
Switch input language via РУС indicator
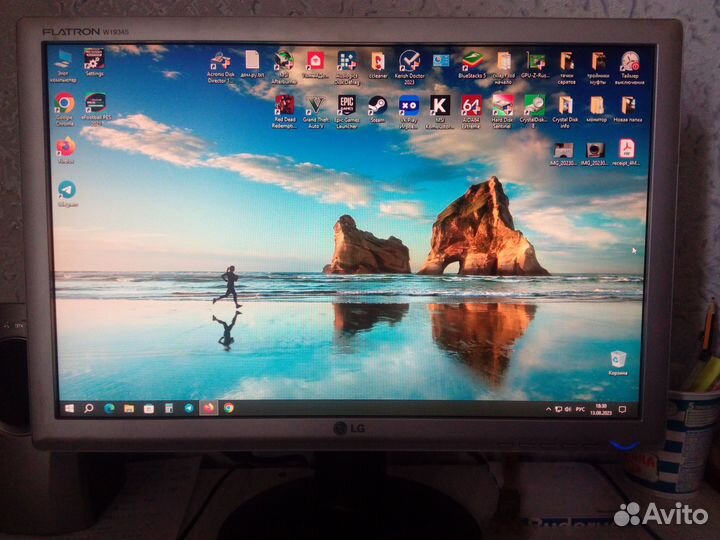581,409
